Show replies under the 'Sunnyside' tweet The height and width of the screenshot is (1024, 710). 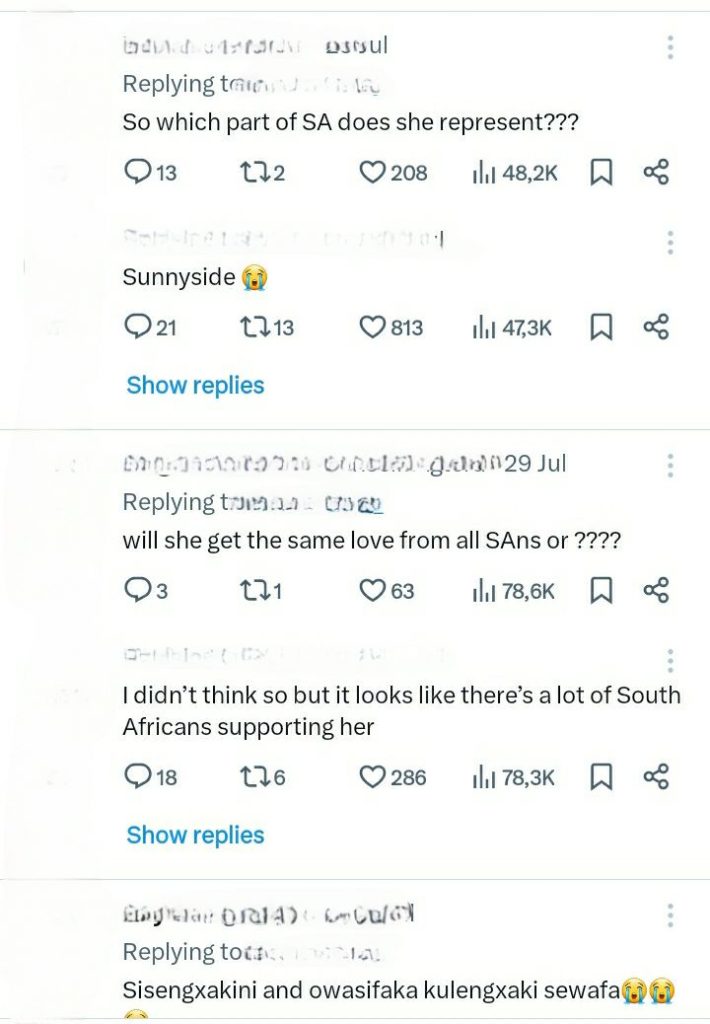pyautogui.click(x=195, y=385)
